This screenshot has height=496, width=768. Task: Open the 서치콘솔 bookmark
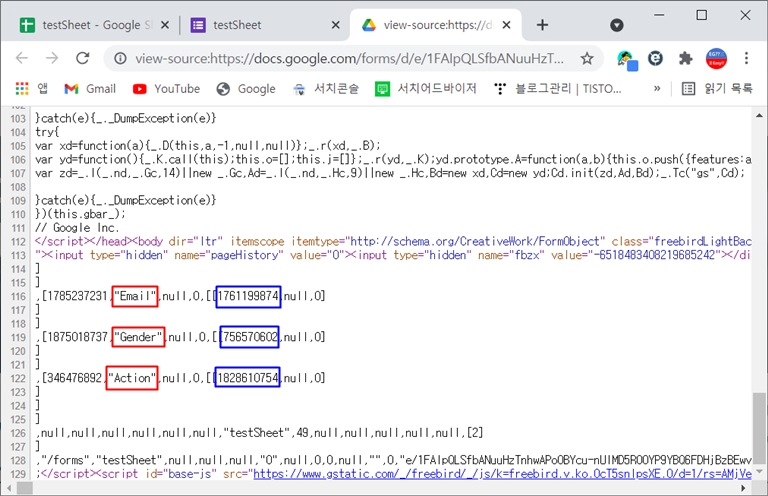[x=326, y=89]
